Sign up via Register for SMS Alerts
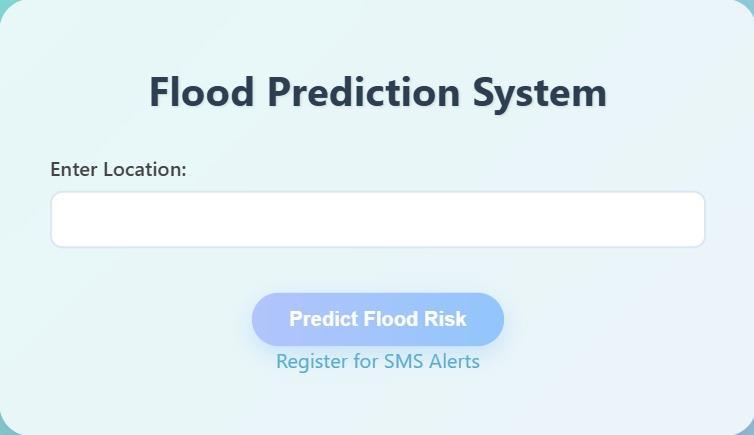The width and height of the screenshot is (754, 435). coord(377,362)
